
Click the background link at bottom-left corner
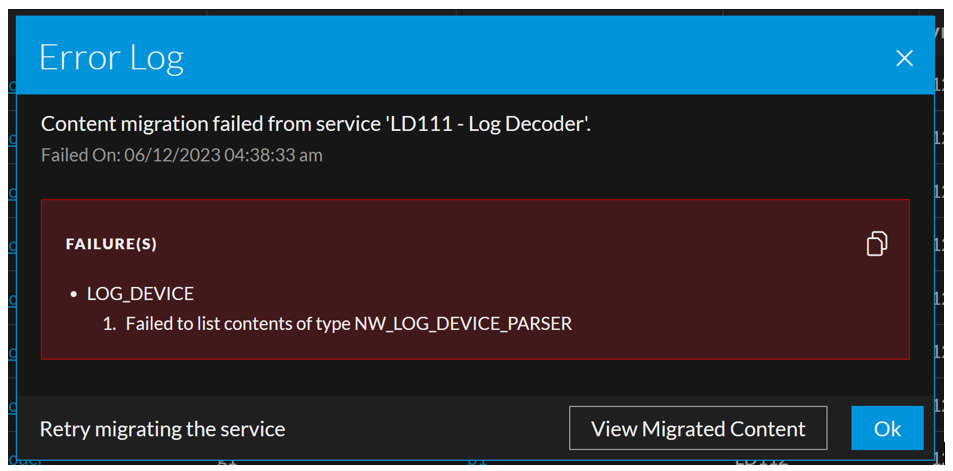(24, 462)
